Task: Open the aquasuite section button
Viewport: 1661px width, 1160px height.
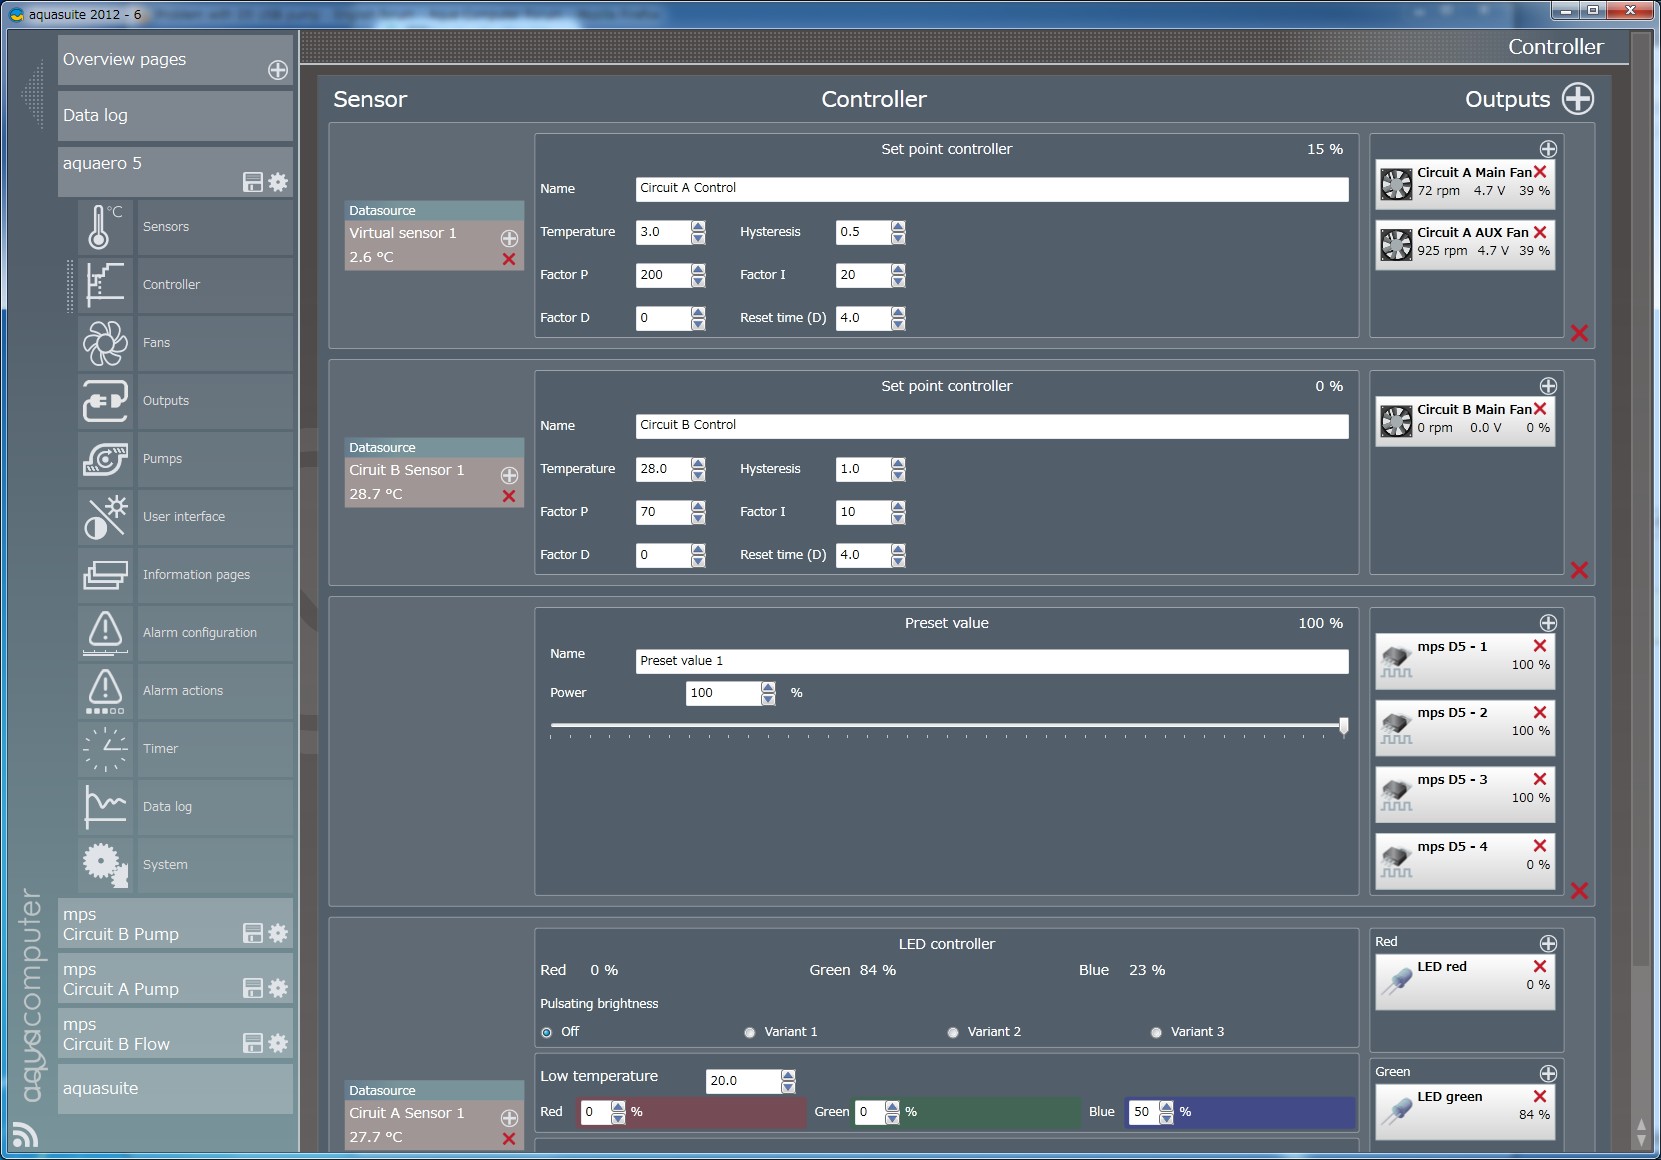Action: [175, 1088]
